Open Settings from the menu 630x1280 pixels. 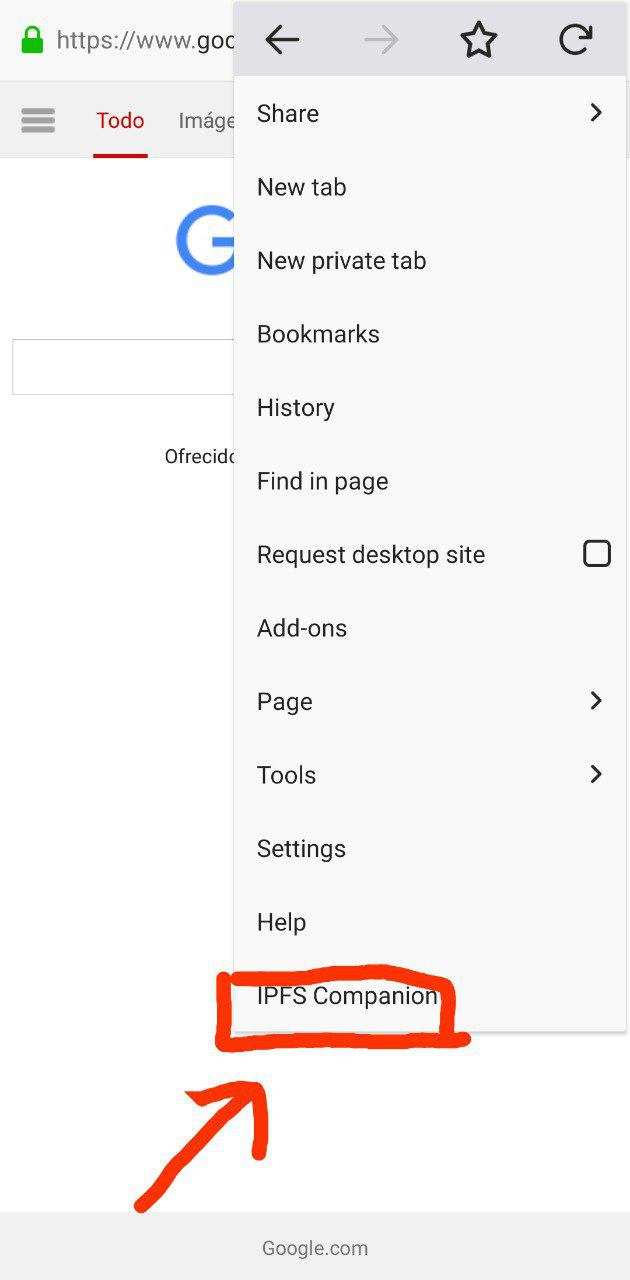430,848
